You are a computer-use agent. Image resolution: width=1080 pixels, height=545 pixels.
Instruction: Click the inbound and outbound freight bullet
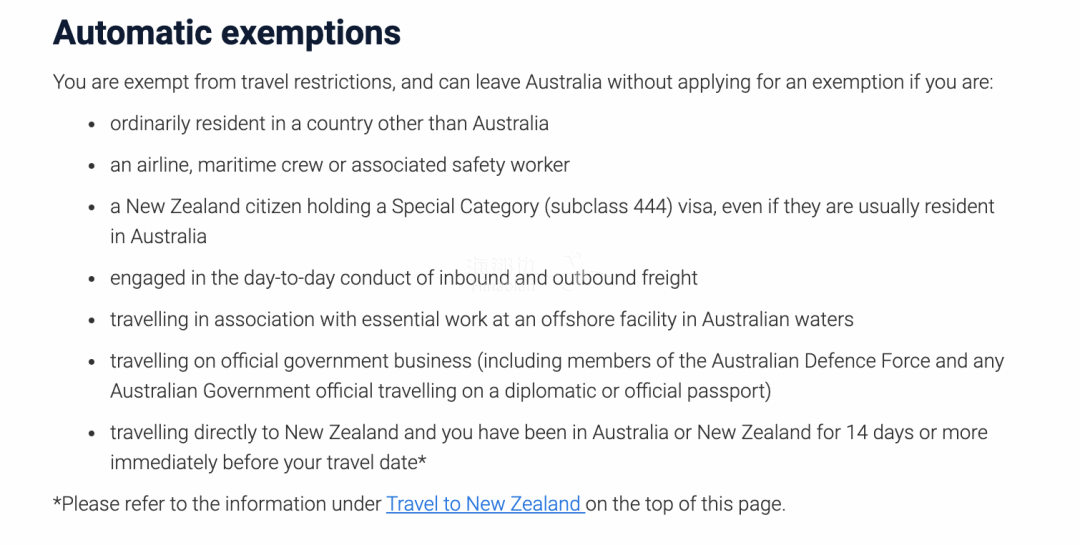[404, 278]
